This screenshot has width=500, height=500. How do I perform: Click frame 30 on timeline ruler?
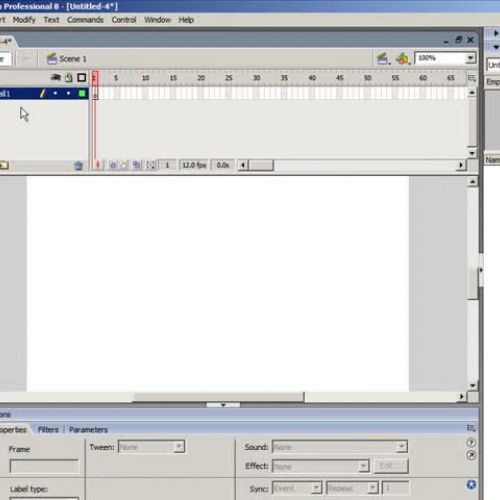pos(256,78)
